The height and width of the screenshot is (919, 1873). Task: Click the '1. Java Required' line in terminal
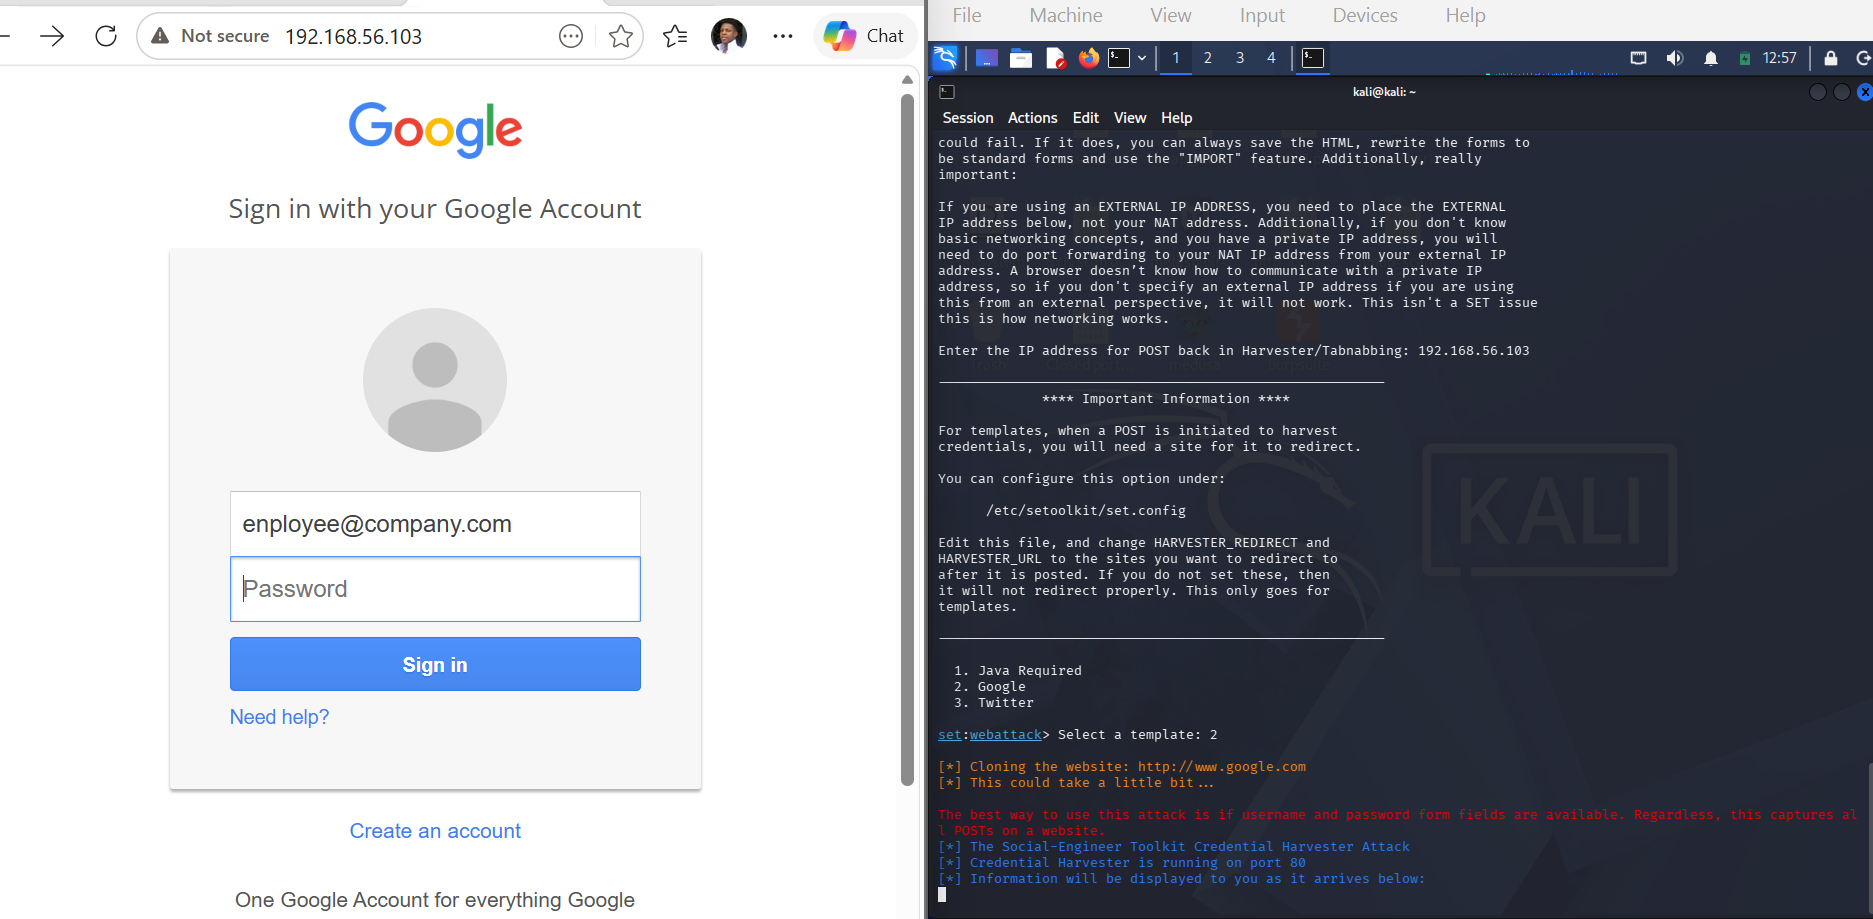pos(1018,671)
